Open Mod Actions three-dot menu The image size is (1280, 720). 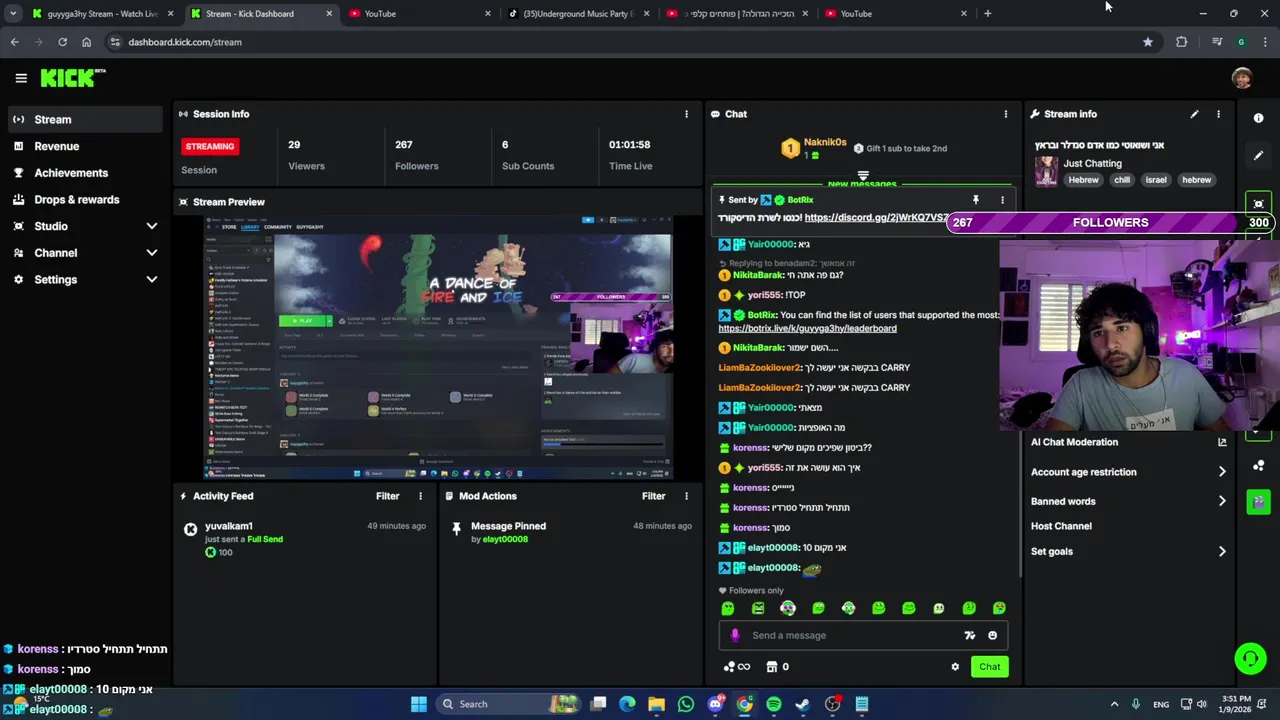[686, 496]
